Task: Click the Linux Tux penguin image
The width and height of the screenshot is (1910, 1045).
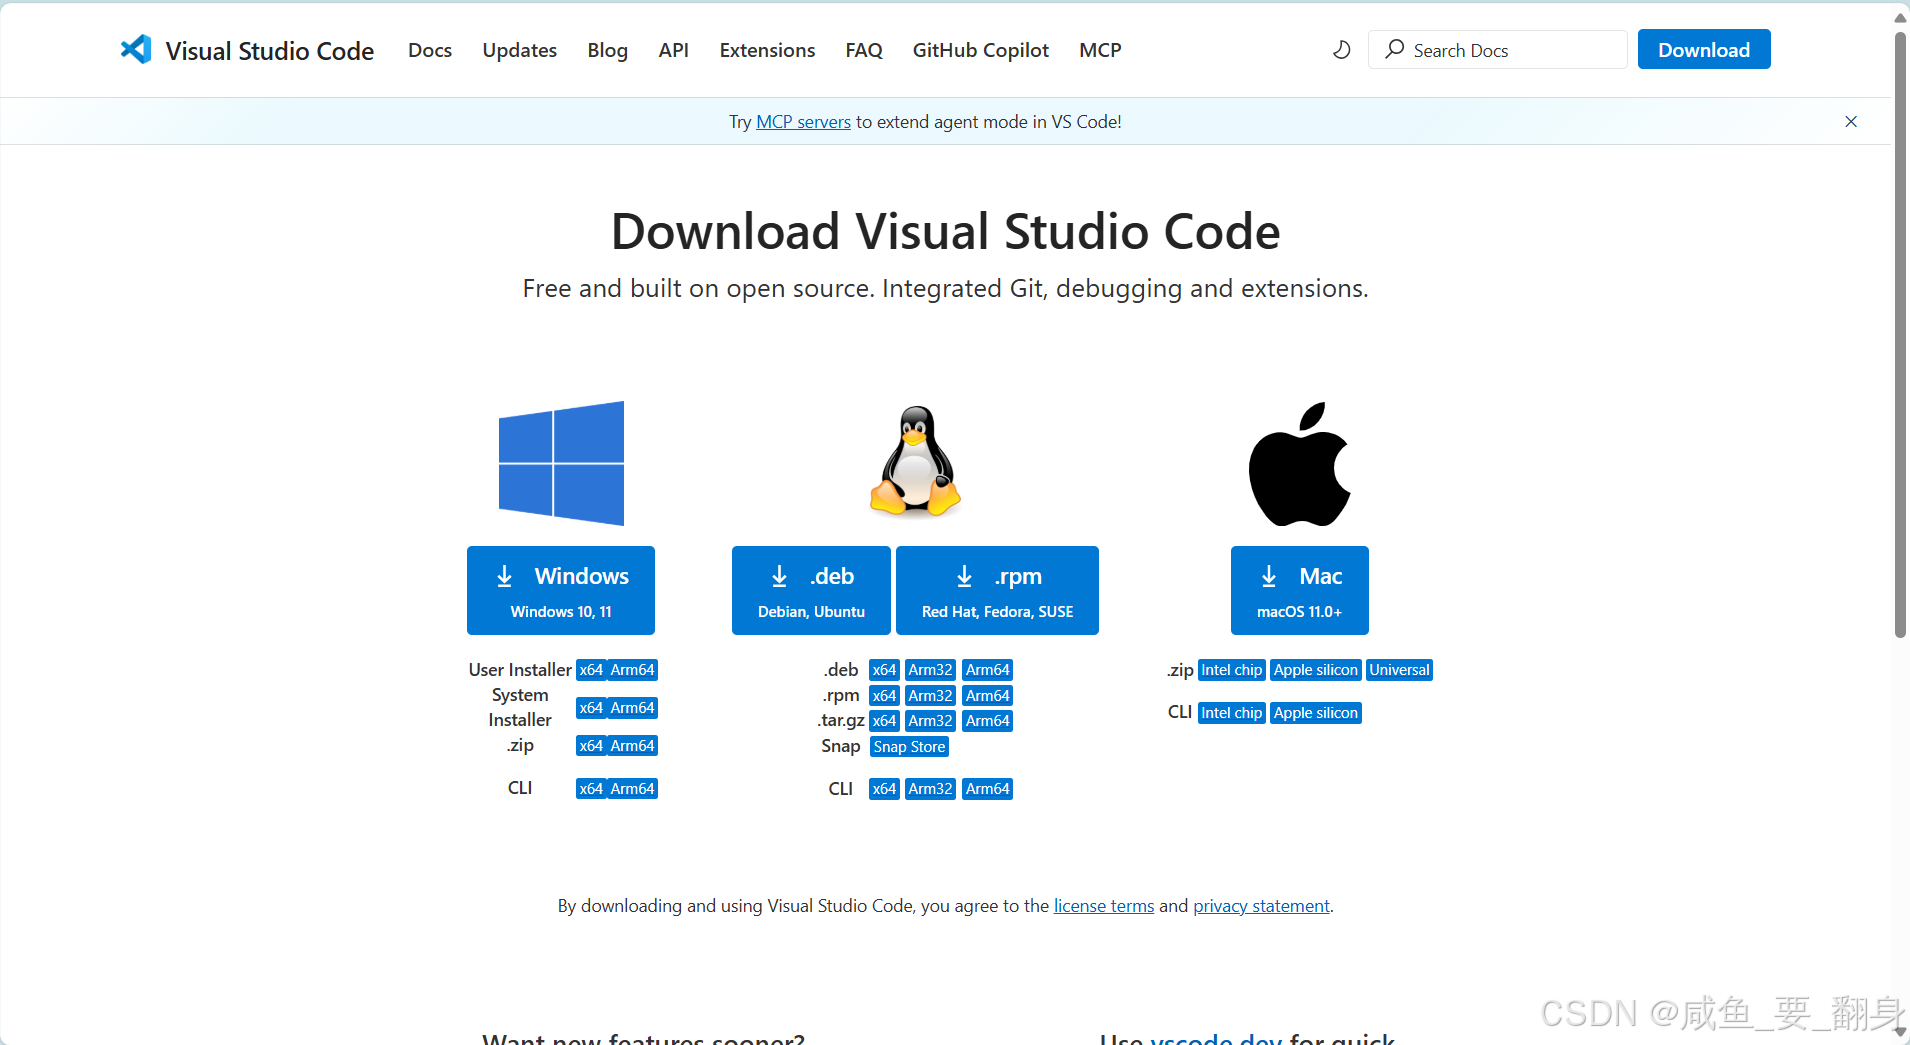Action: pyautogui.click(x=915, y=461)
